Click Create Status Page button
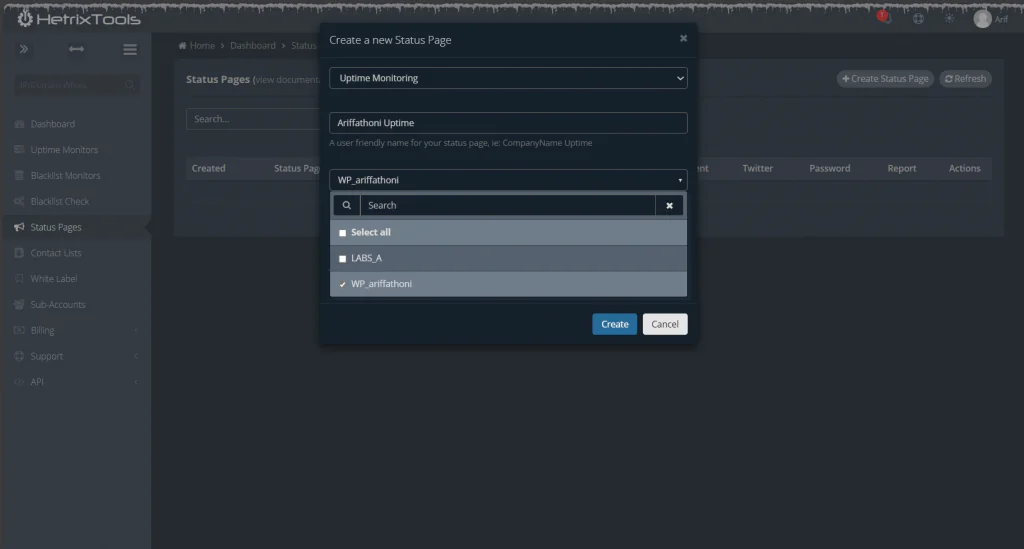 pyautogui.click(x=885, y=78)
